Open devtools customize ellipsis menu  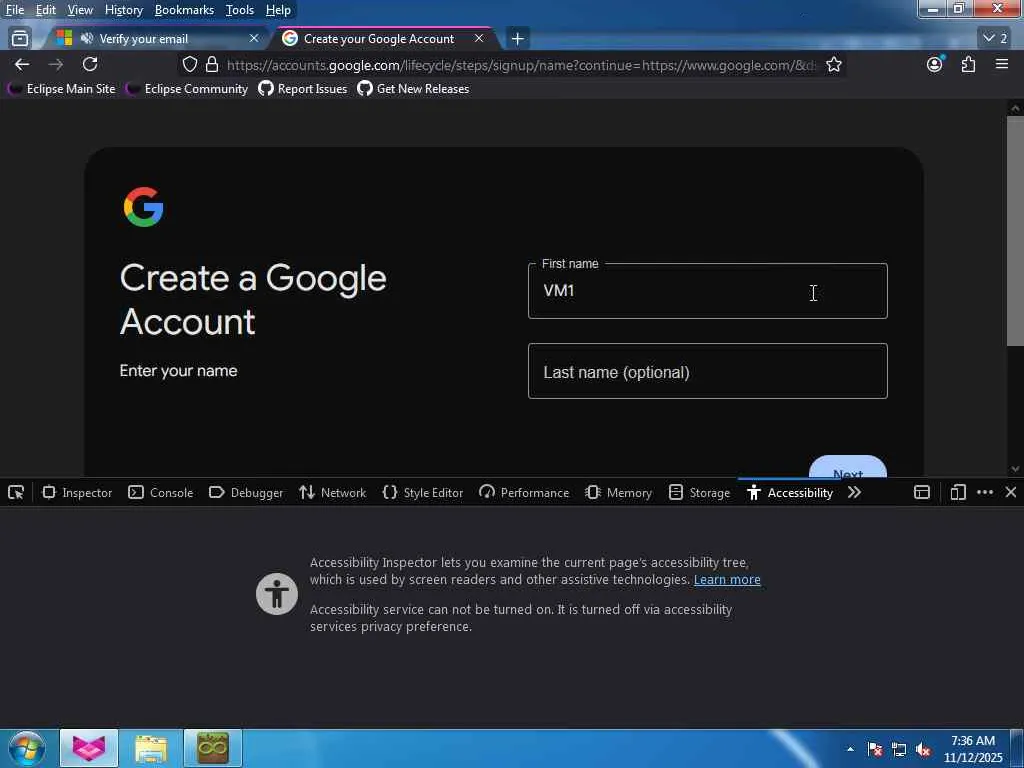(x=985, y=492)
